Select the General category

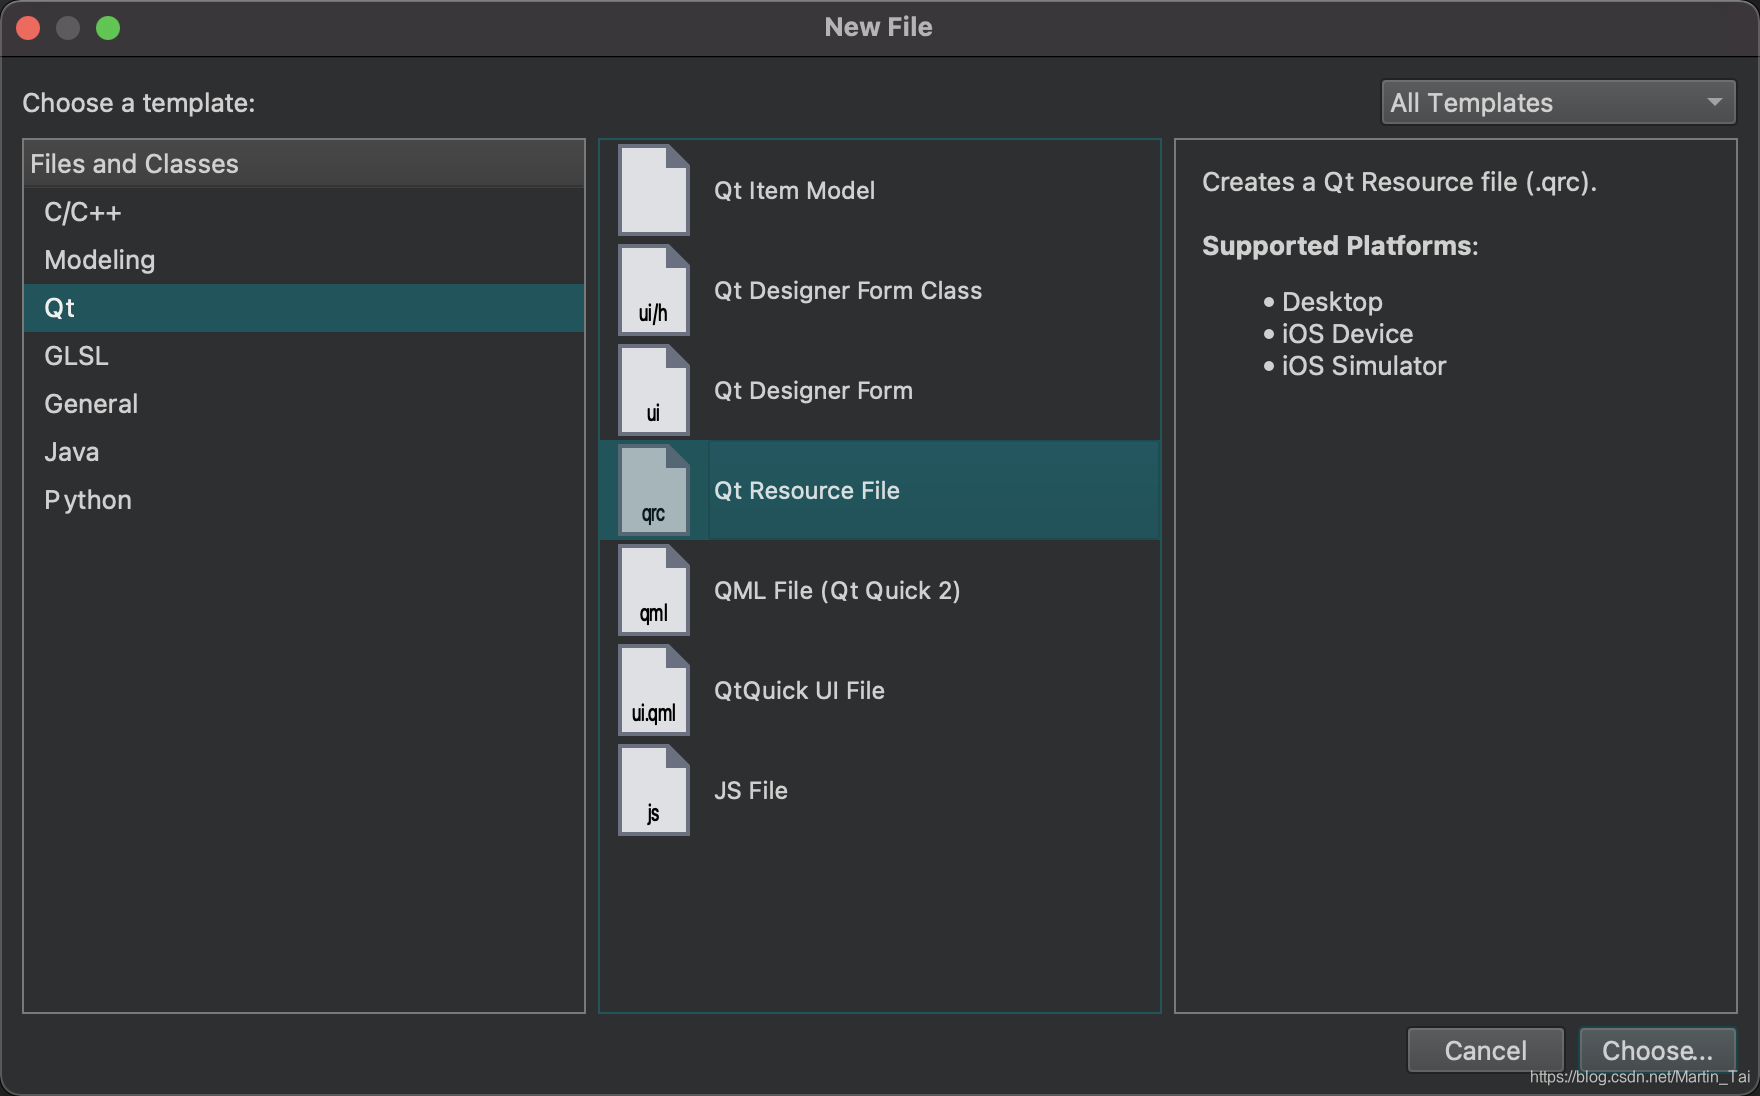coord(304,404)
